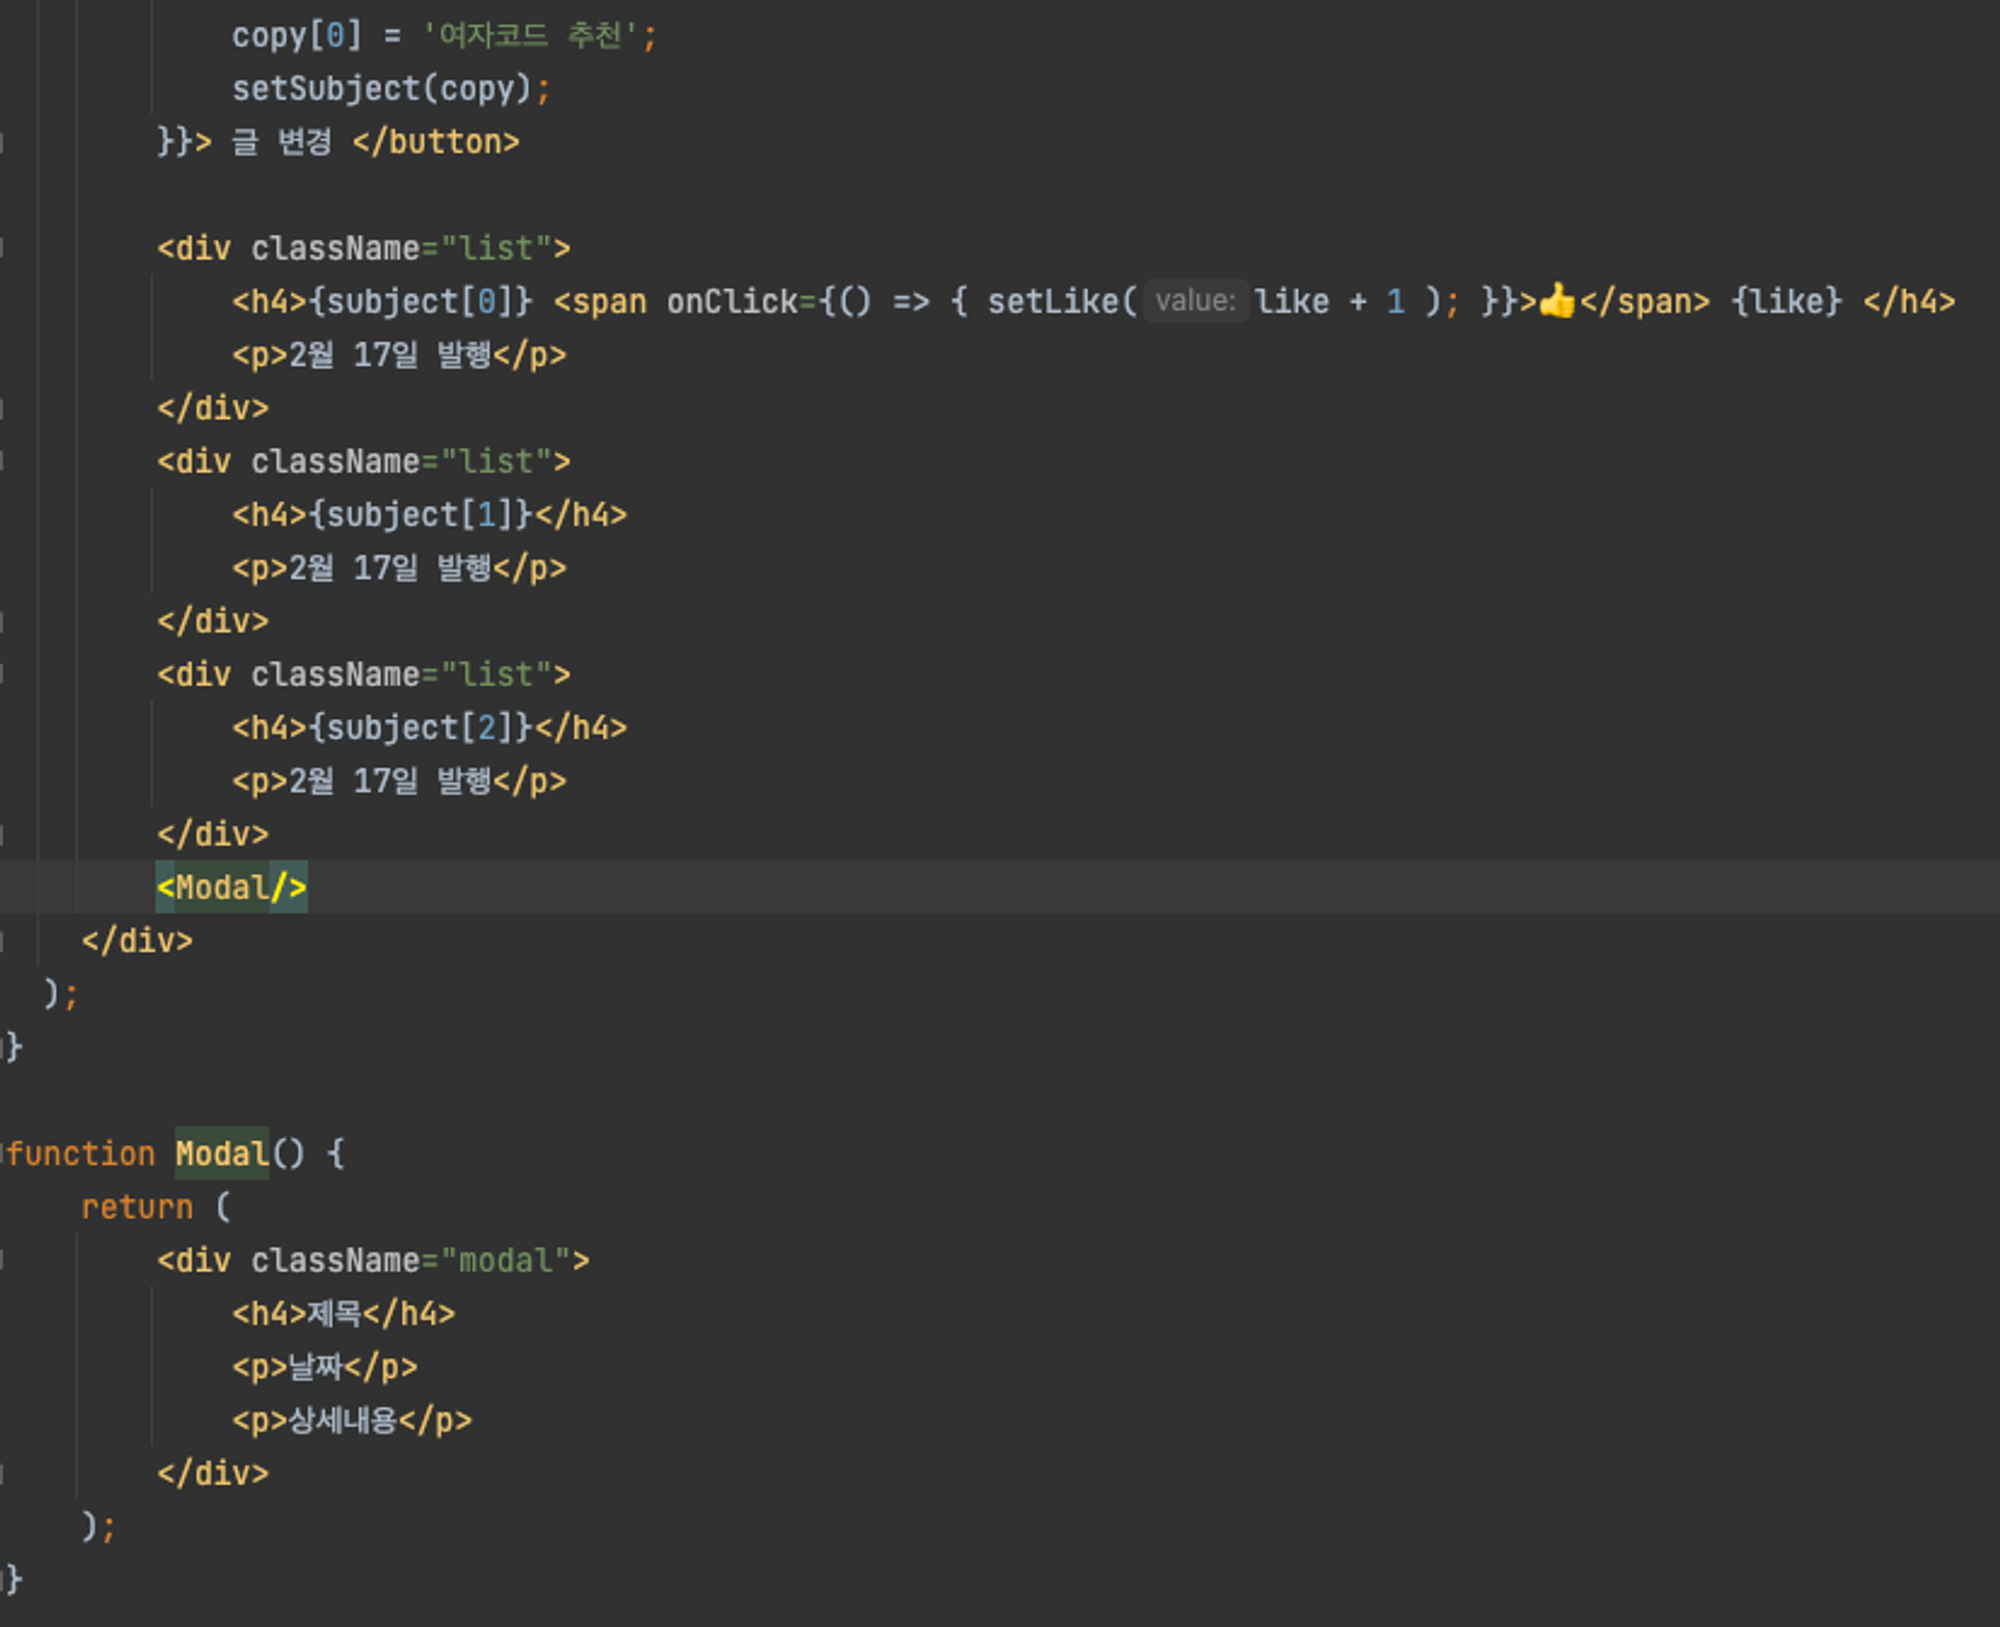
Task: Click the <h4>제목</h4> line text
Action: [343, 1314]
